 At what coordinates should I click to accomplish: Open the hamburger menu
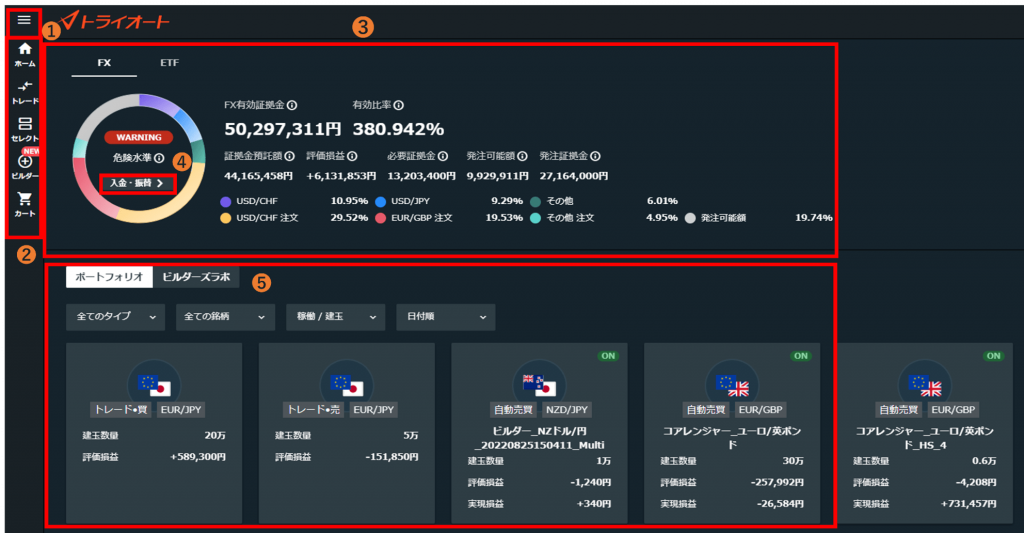24,20
